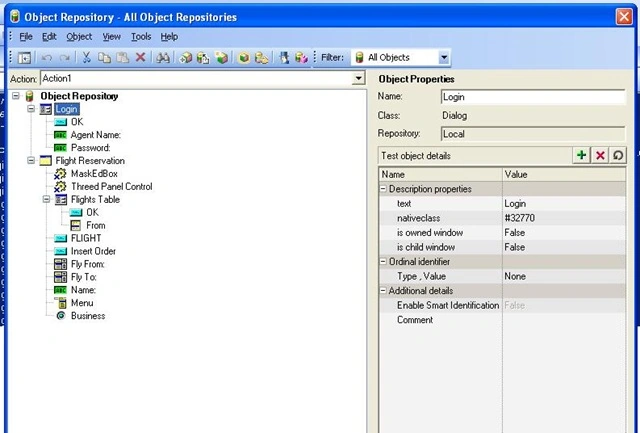
Task: Click the red X remove property button
Action: point(600,155)
